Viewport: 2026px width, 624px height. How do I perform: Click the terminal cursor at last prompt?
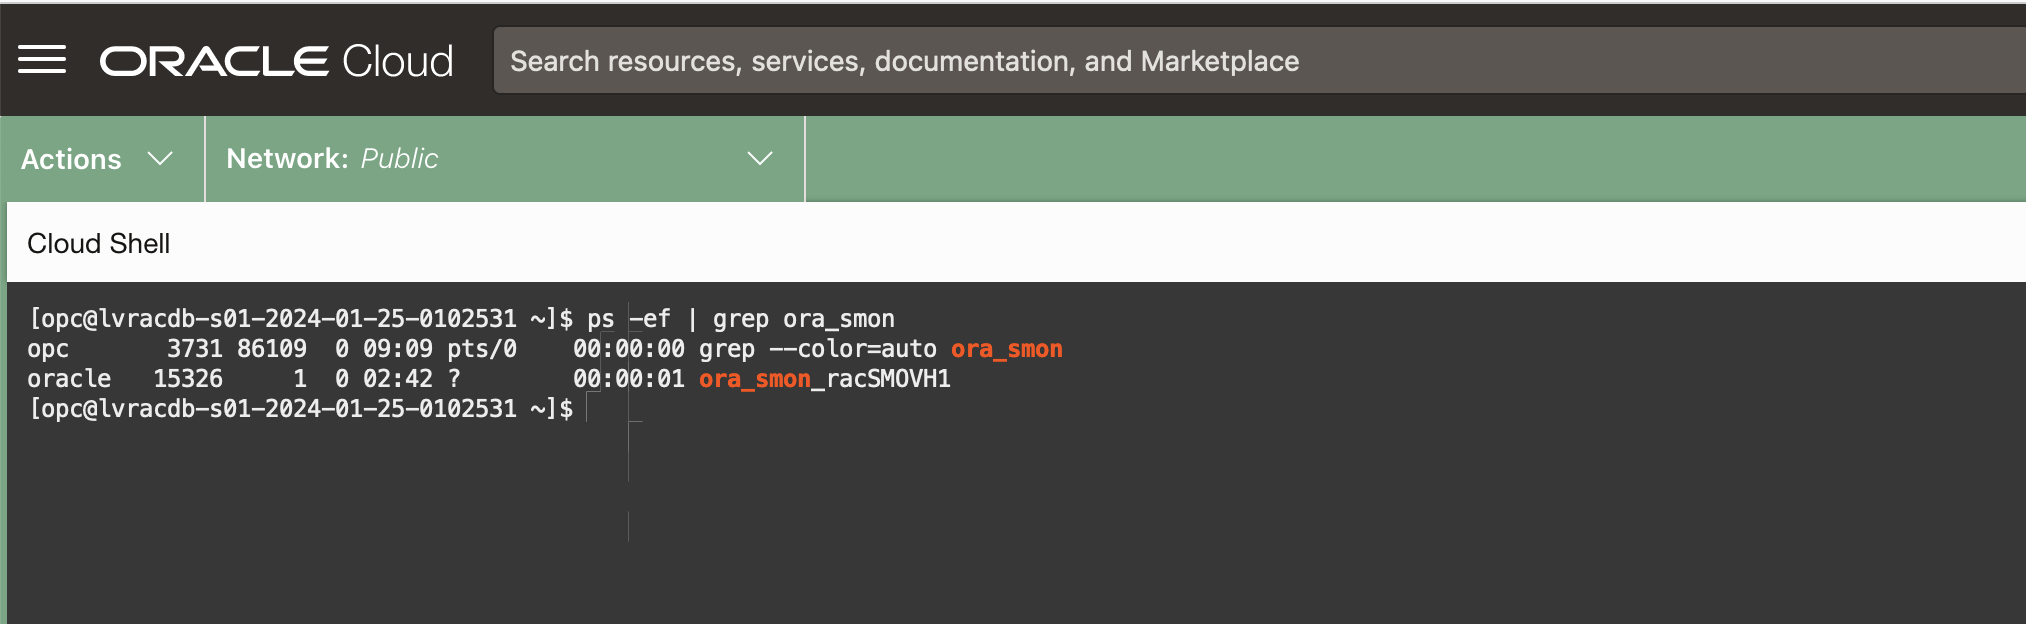point(588,409)
